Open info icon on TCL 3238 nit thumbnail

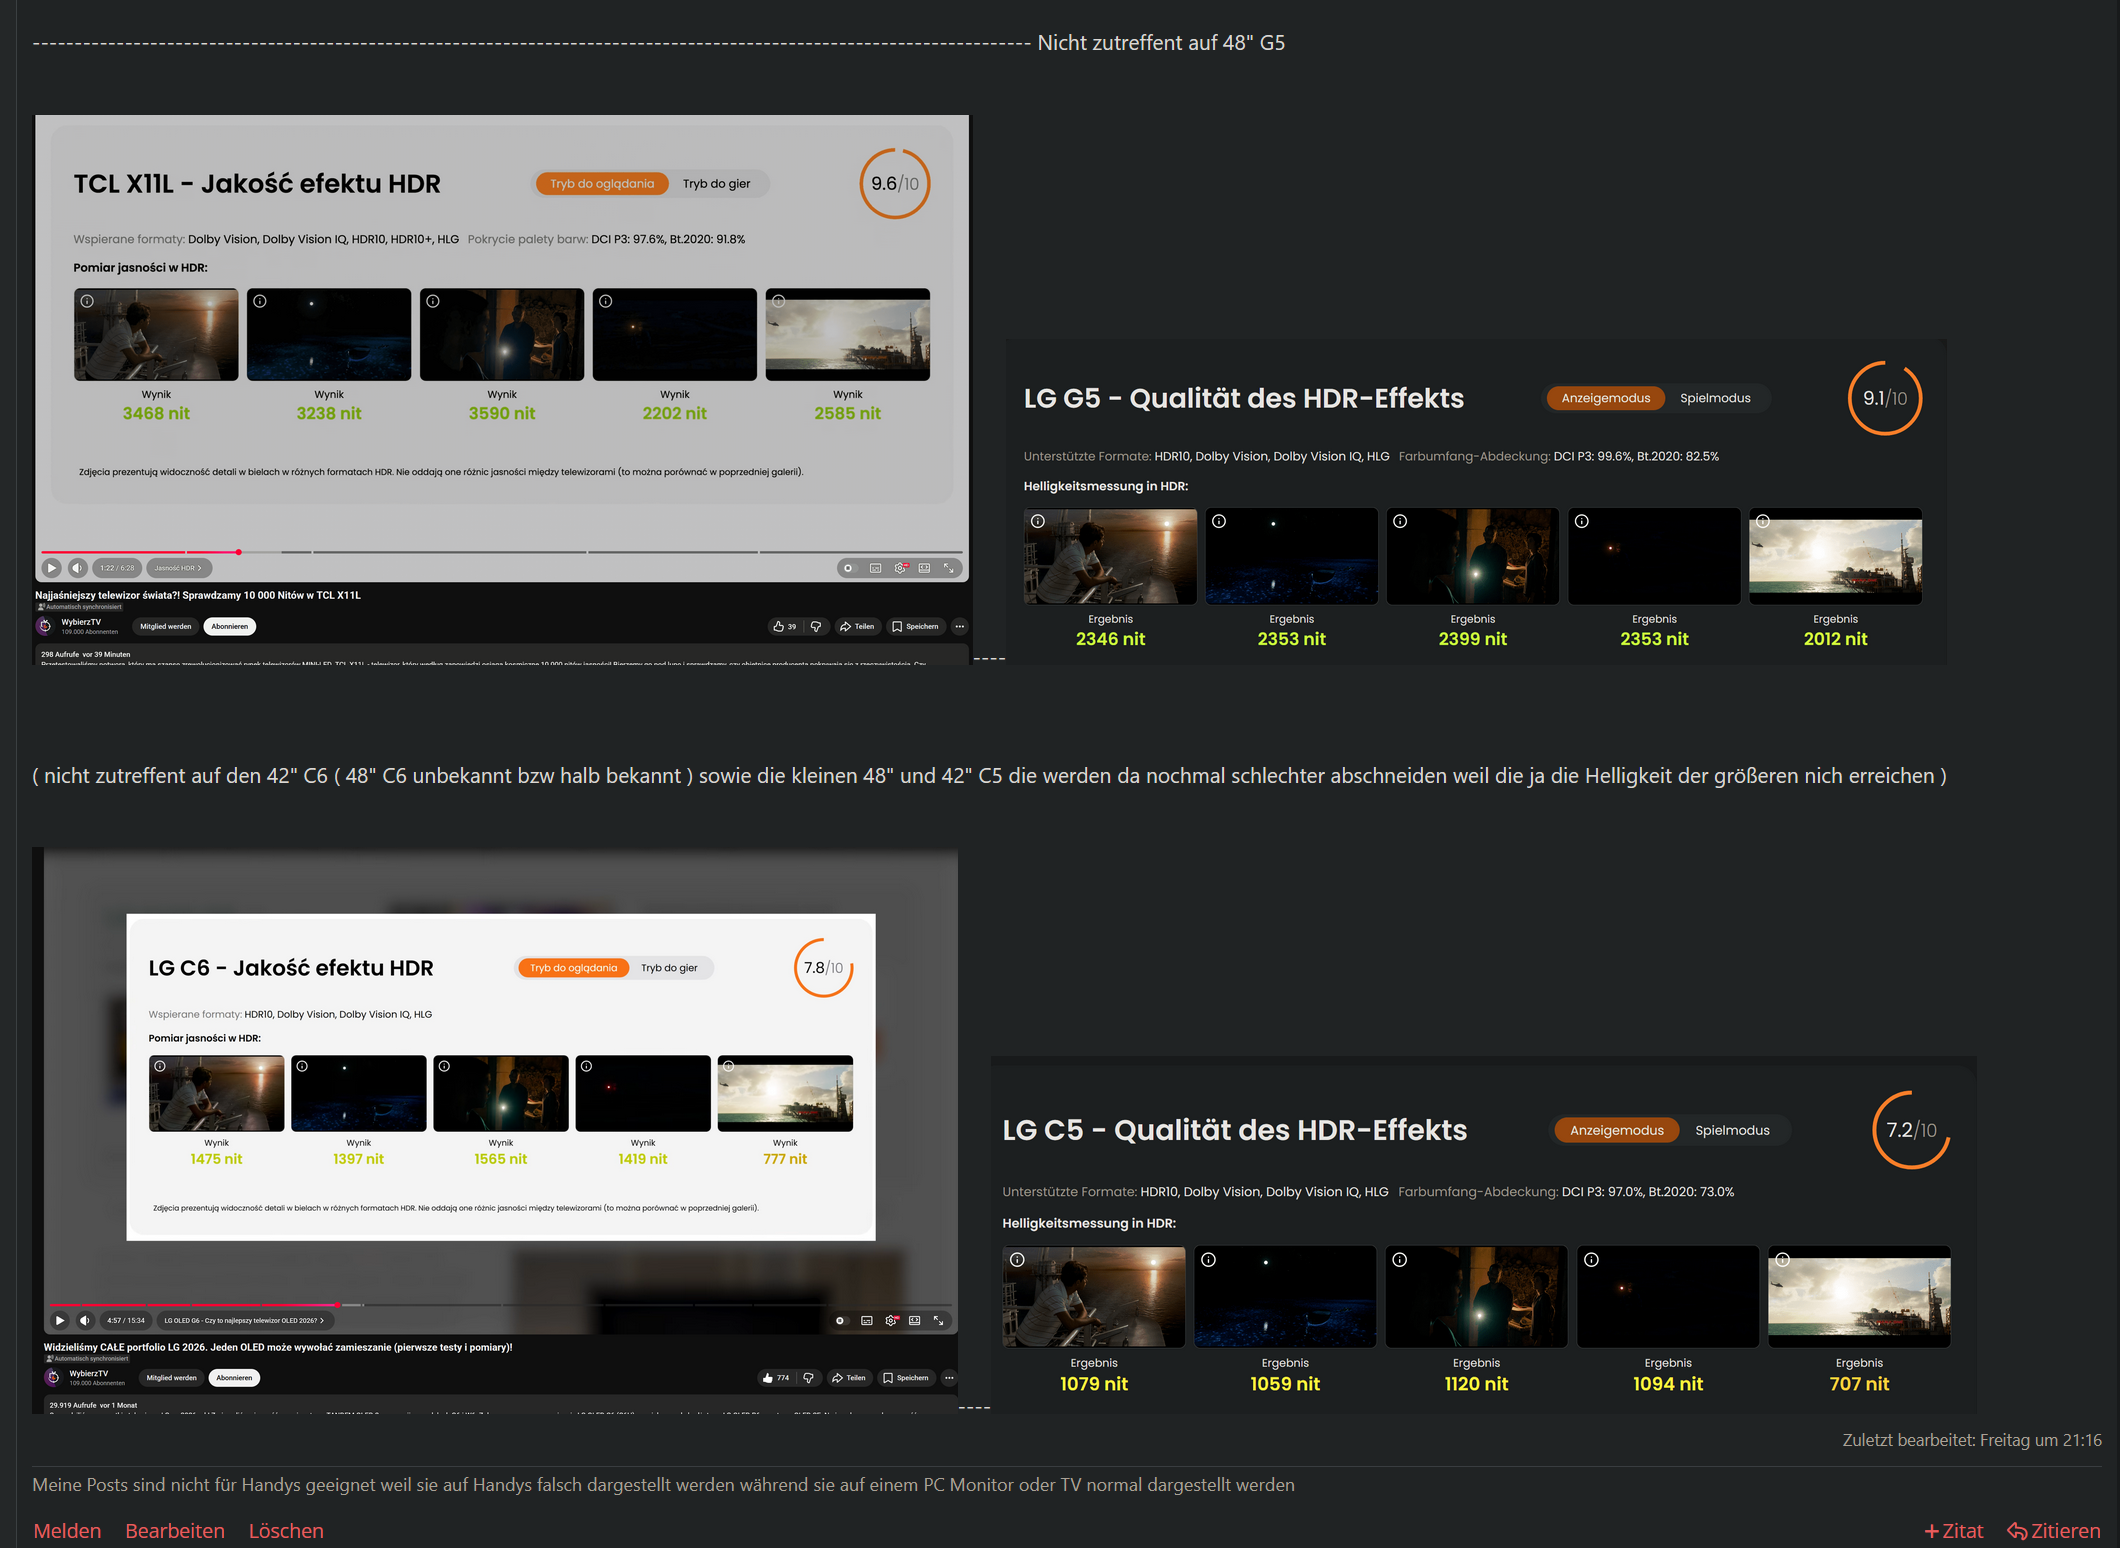click(260, 301)
